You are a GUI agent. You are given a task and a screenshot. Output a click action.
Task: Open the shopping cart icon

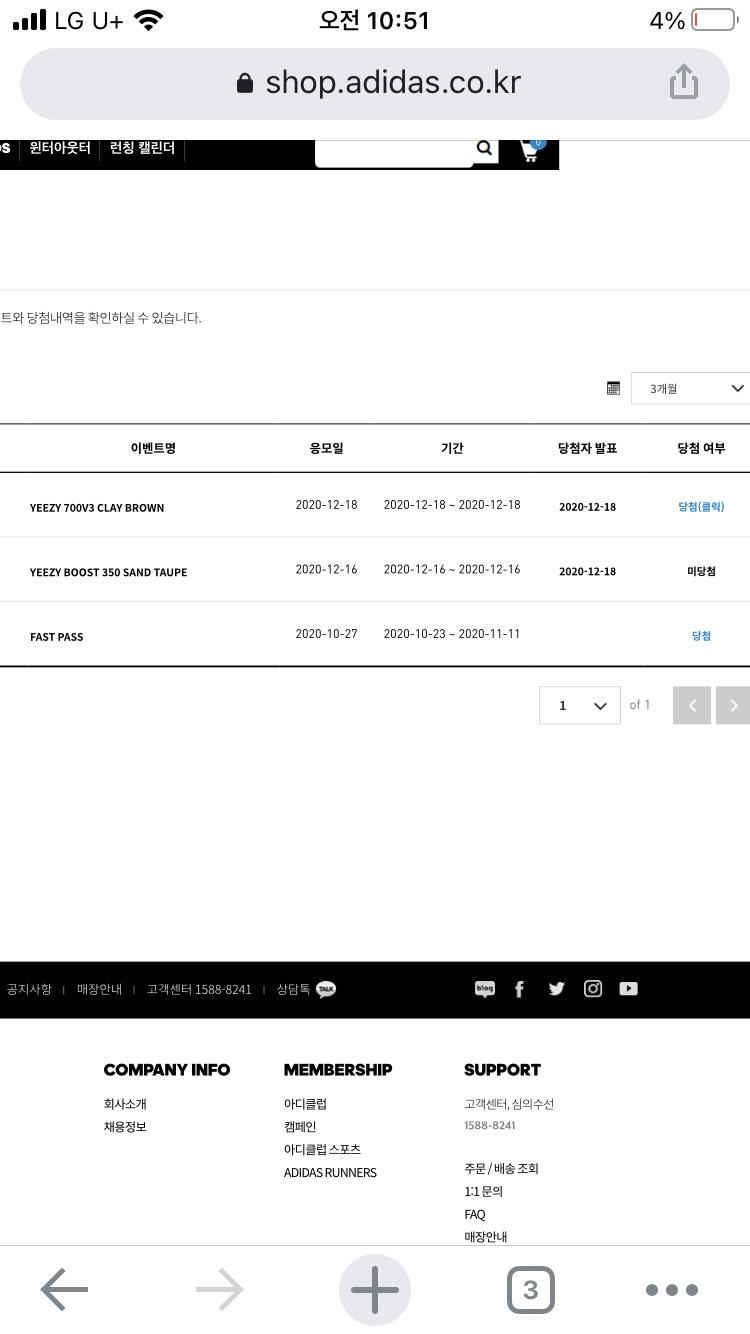pyautogui.click(x=531, y=149)
